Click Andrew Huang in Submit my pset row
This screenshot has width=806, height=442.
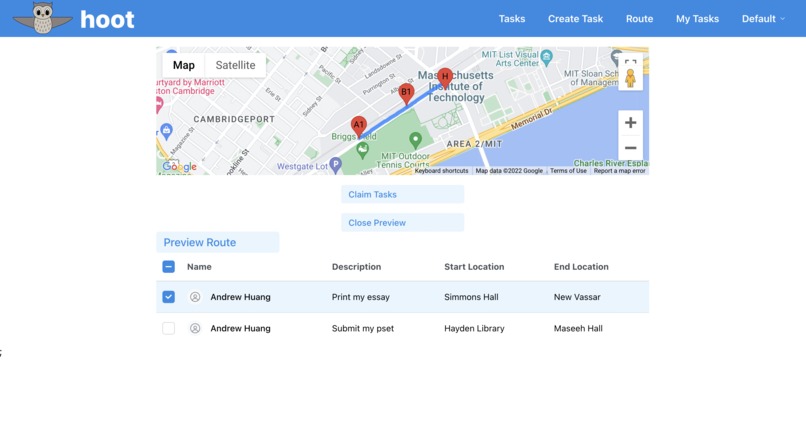(x=240, y=328)
